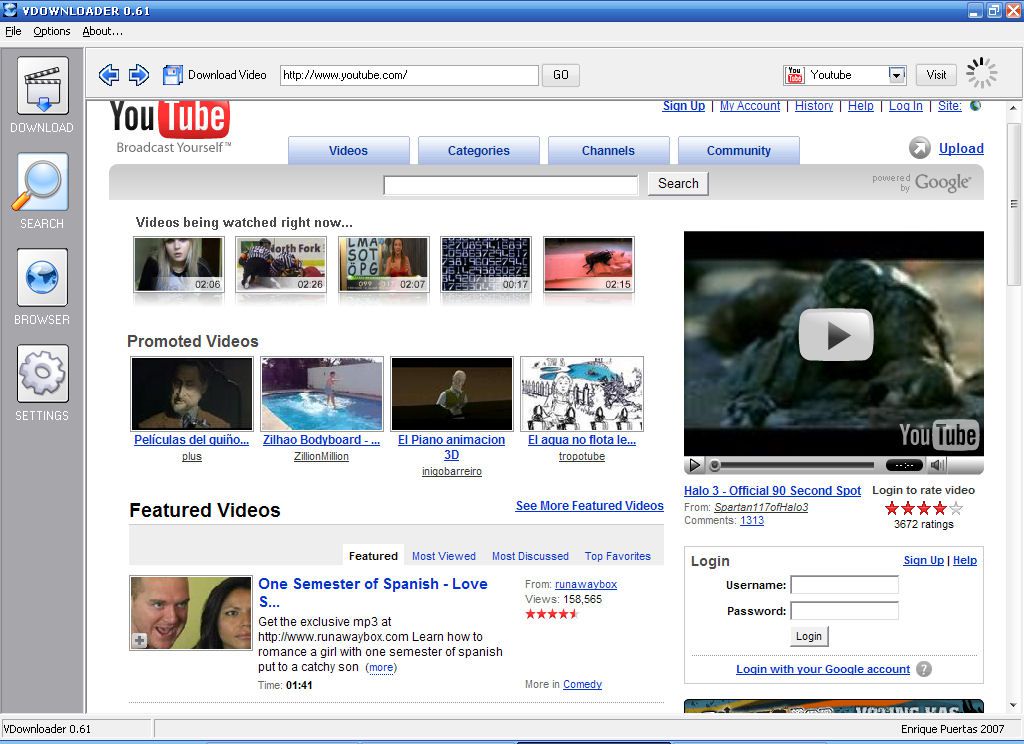Screen dimensions: 1024x744
Task: Open the Search panel magnifier icon
Action: pos(42,183)
